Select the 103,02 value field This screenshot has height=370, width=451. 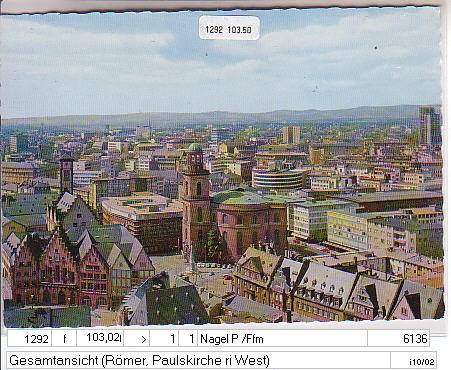click(100, 339)
